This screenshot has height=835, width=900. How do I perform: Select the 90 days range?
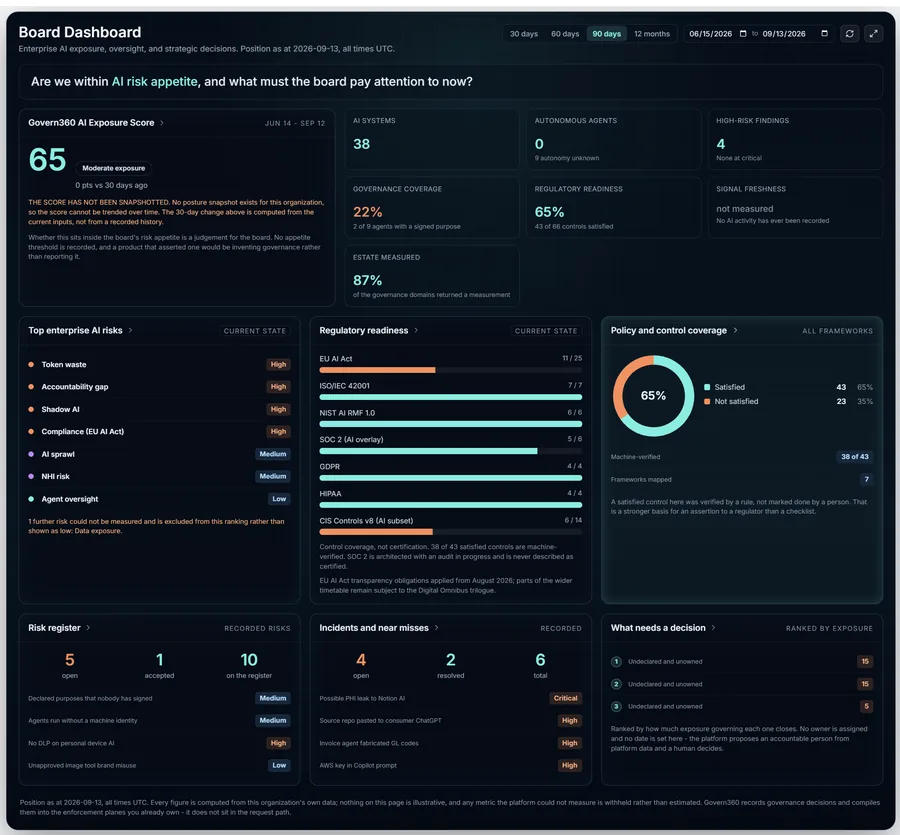[606, 34]
